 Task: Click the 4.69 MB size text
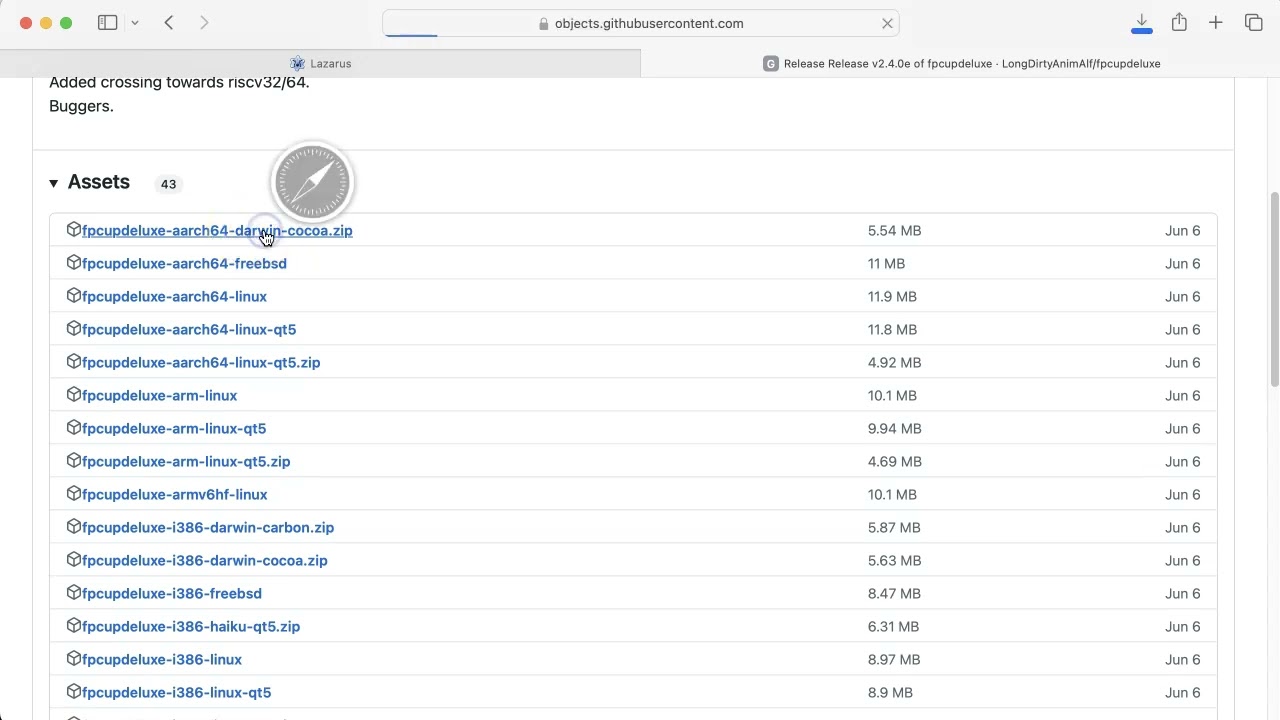point(894,462)
